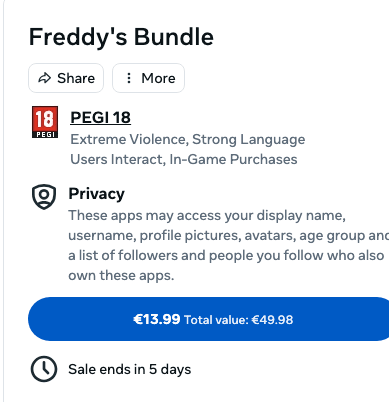Click the Total value: €49.98 label
Viewport: 389px width, 402px height.
[239, 320]
